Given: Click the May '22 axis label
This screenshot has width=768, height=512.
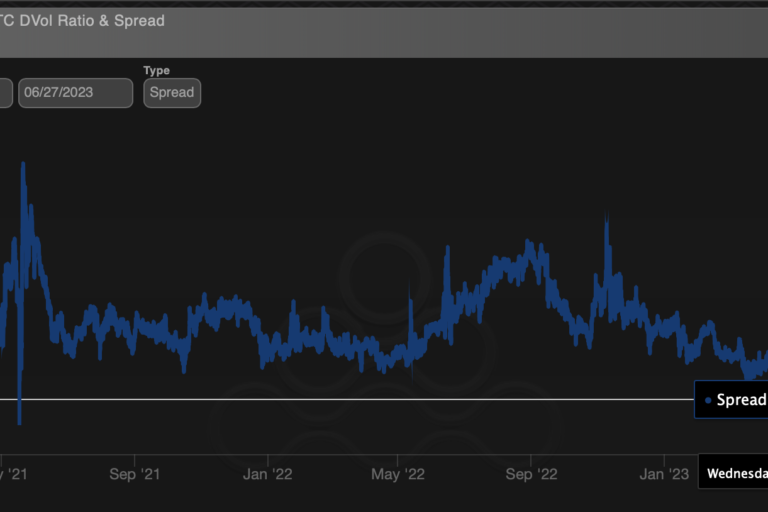Looking at the screenshot, I should coord(398,474).
